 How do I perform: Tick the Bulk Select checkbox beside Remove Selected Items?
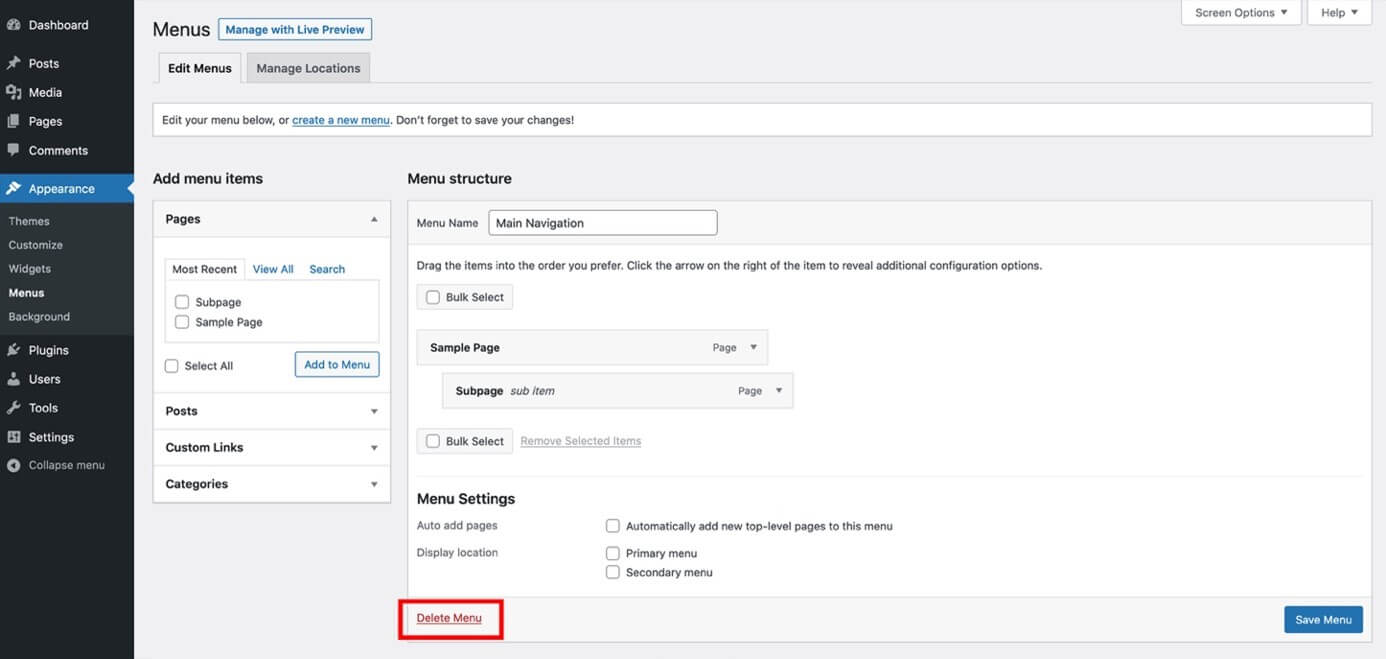pos(433,441)
